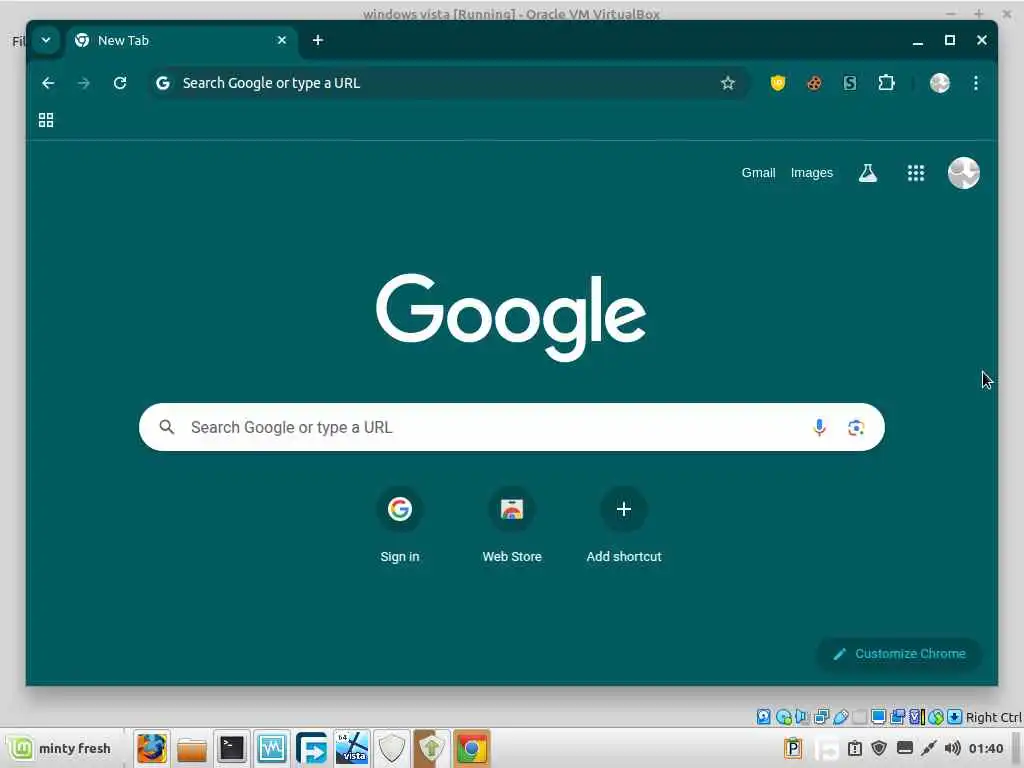
Task: Click Customize Chrome button
Action: click(x=899, y=654)
